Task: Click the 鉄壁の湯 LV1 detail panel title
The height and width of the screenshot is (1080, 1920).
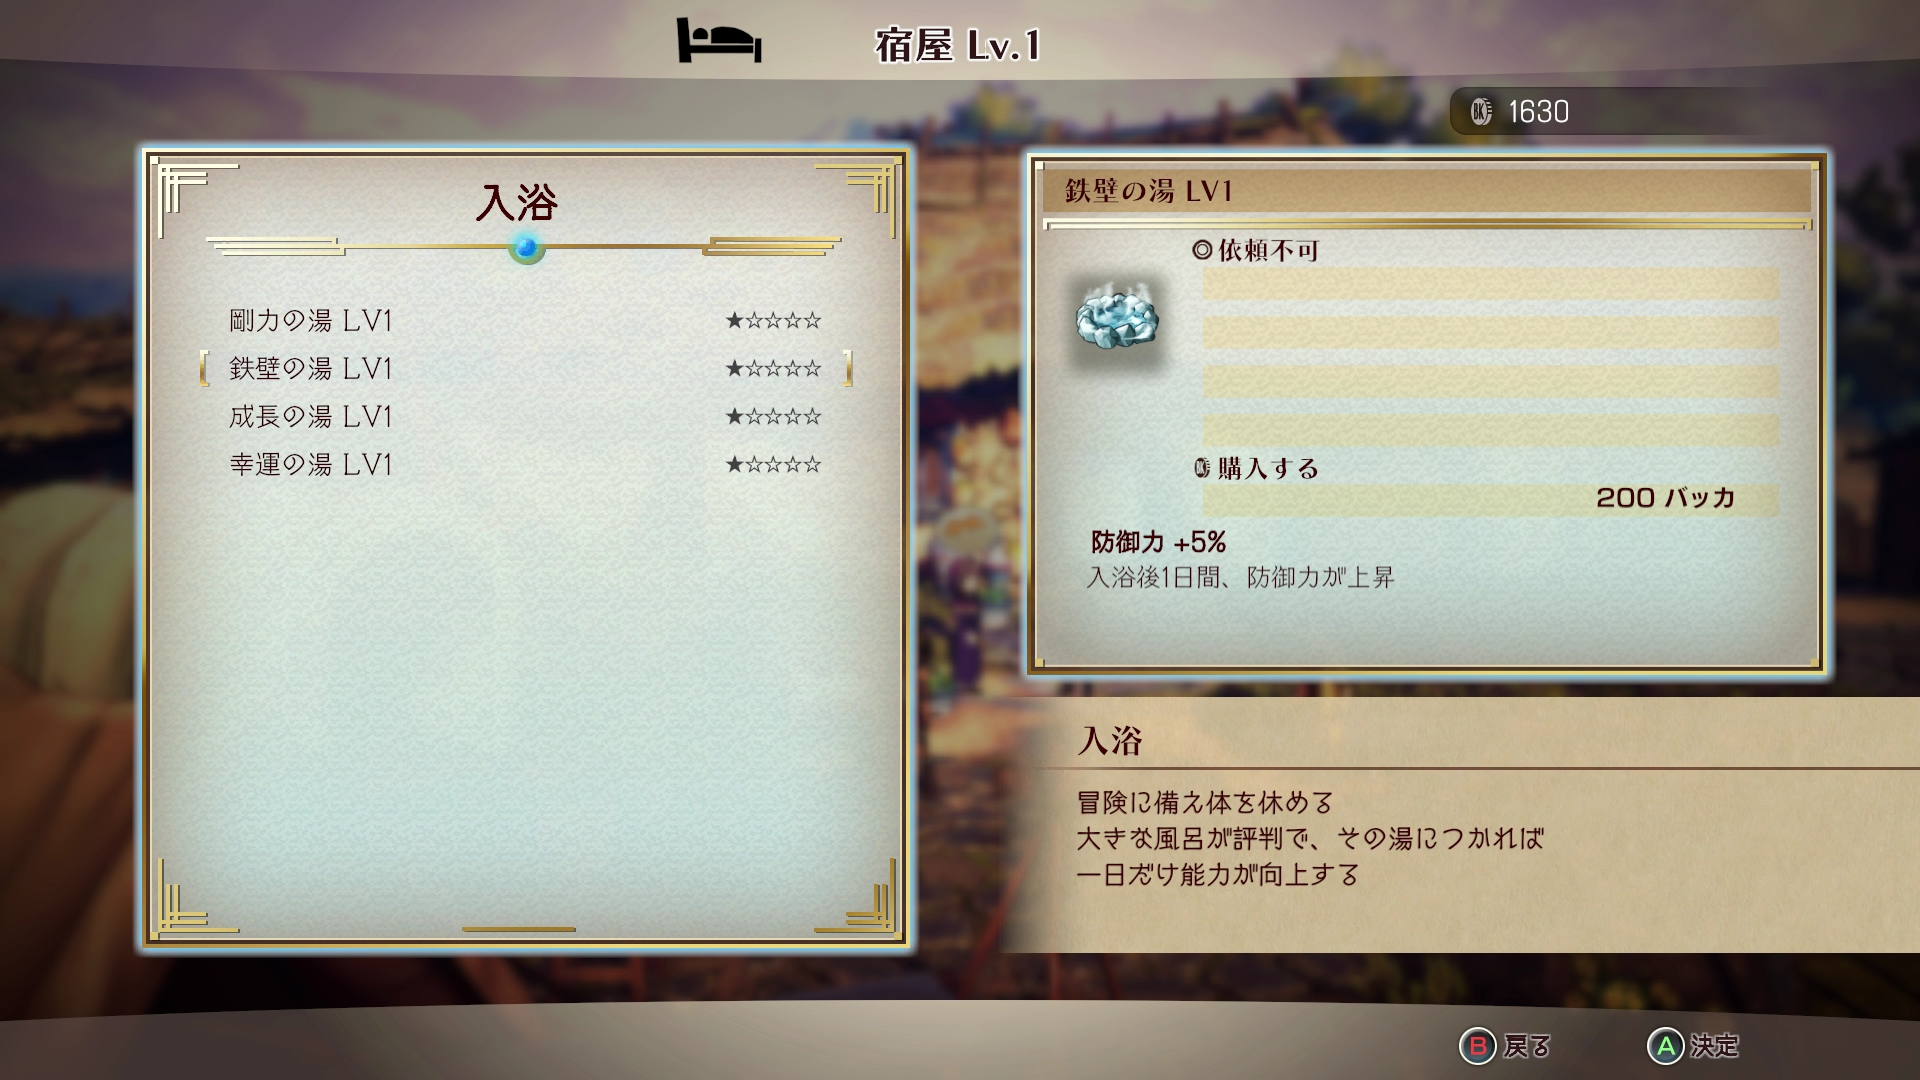Action: 1148,191
